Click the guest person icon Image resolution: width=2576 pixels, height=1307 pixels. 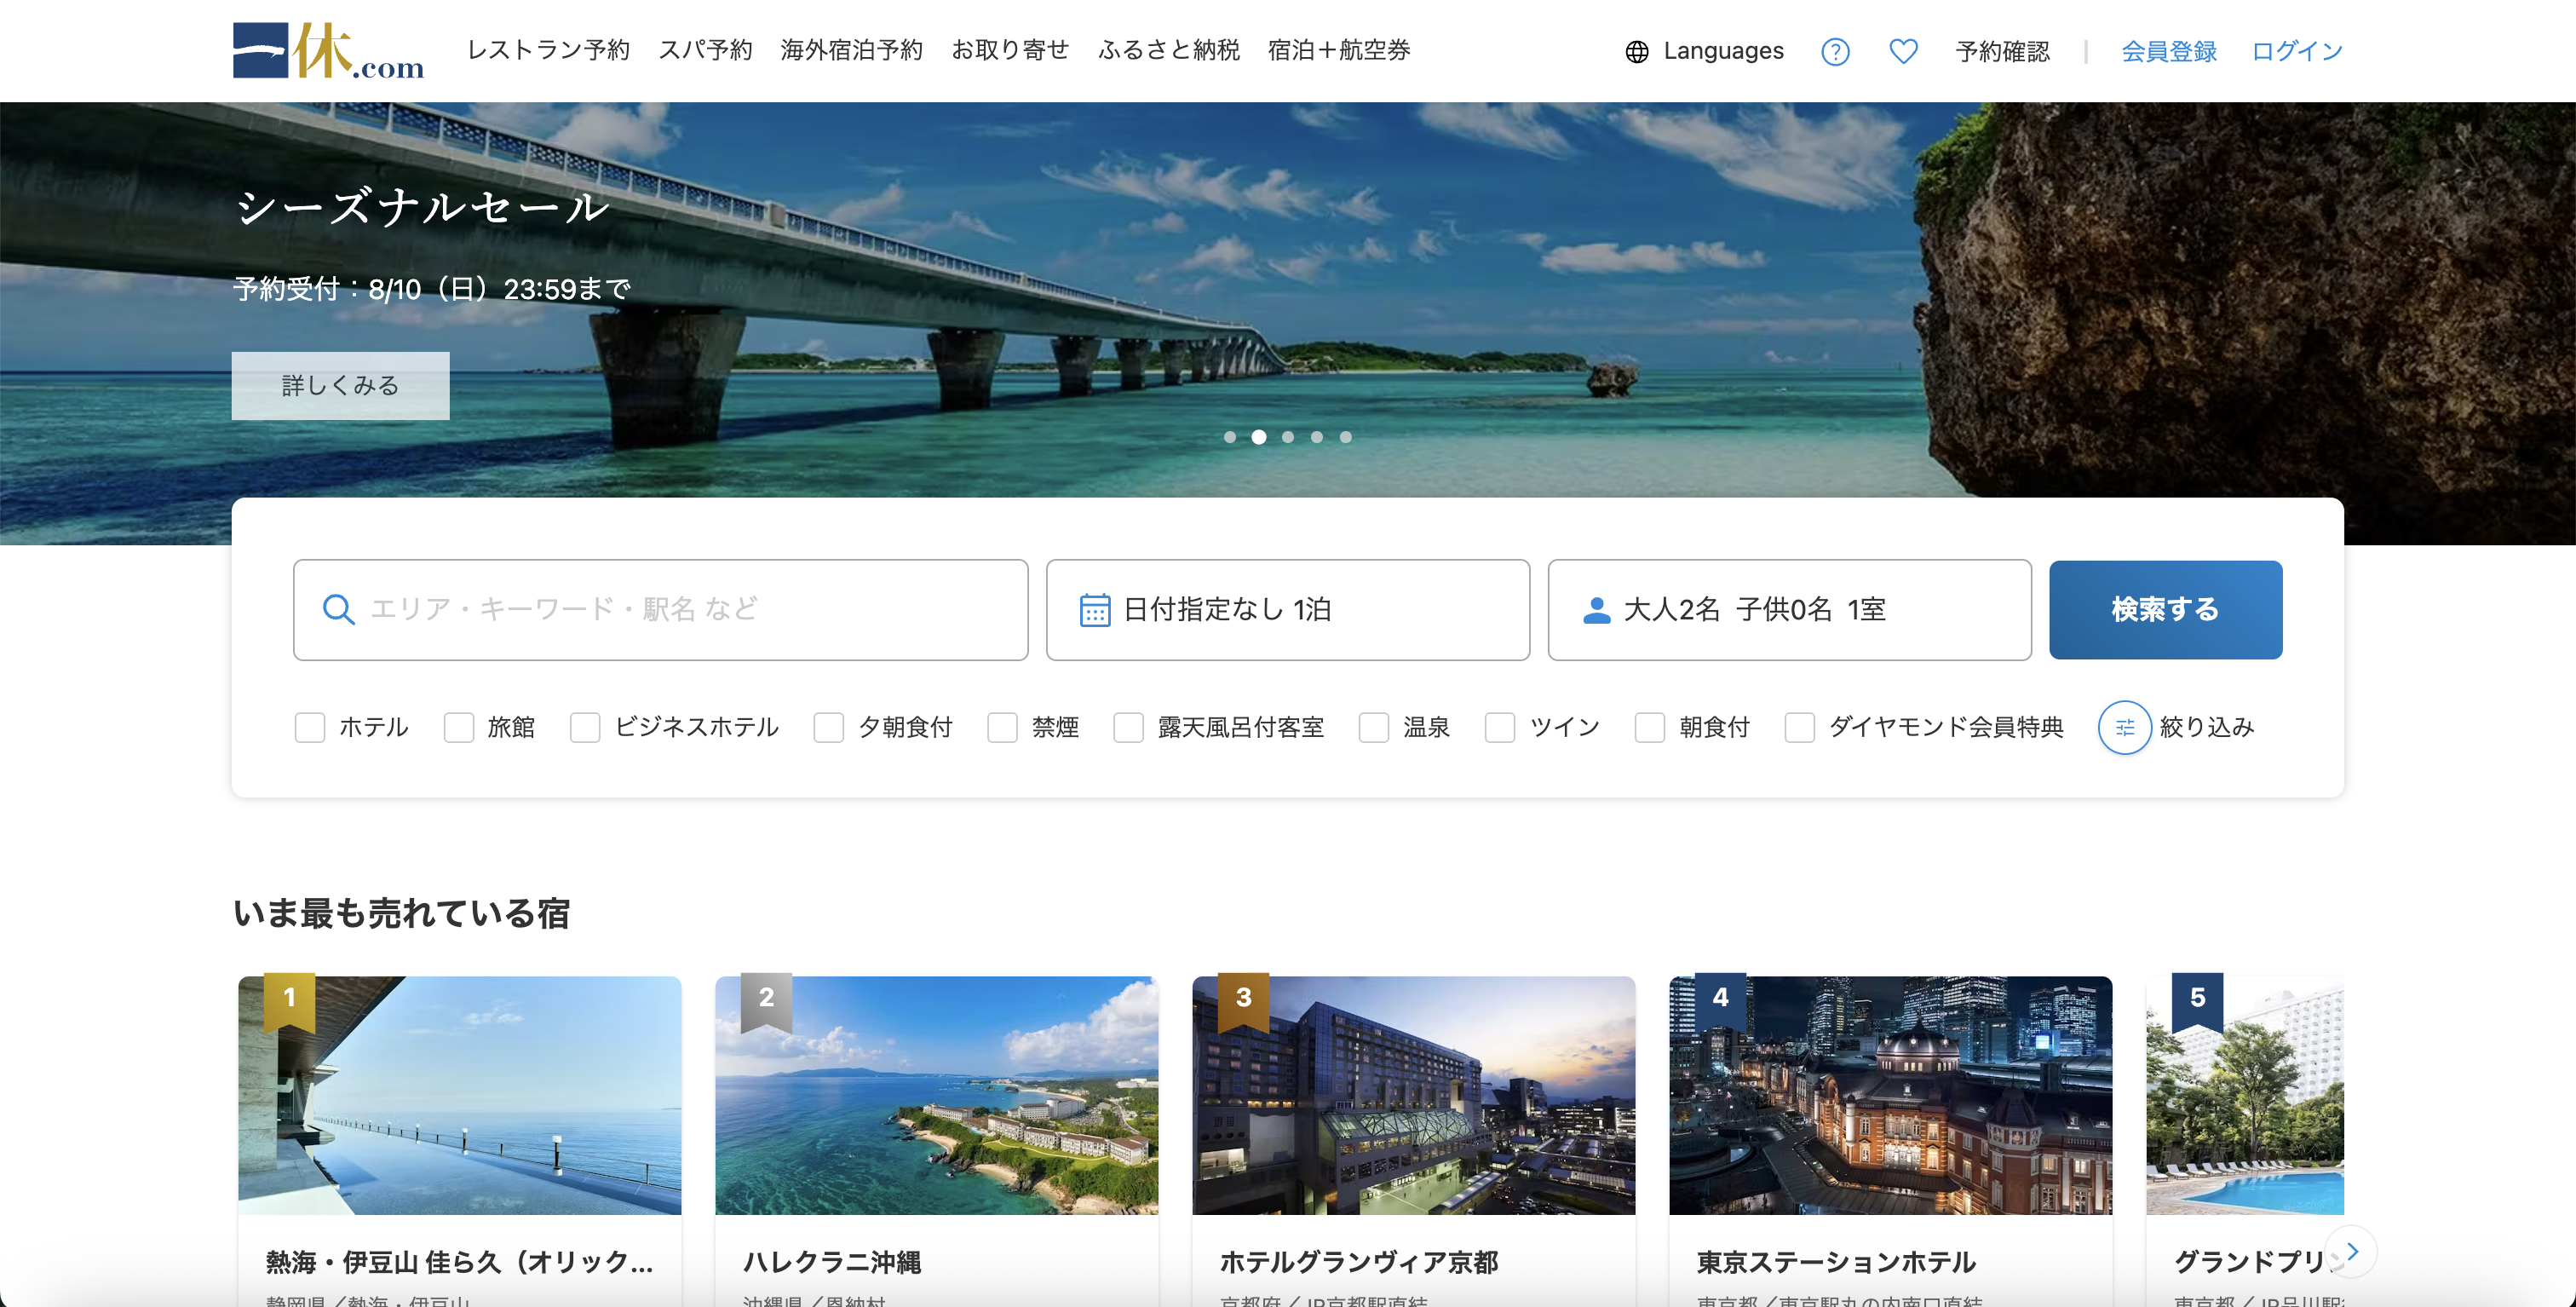1597,609
